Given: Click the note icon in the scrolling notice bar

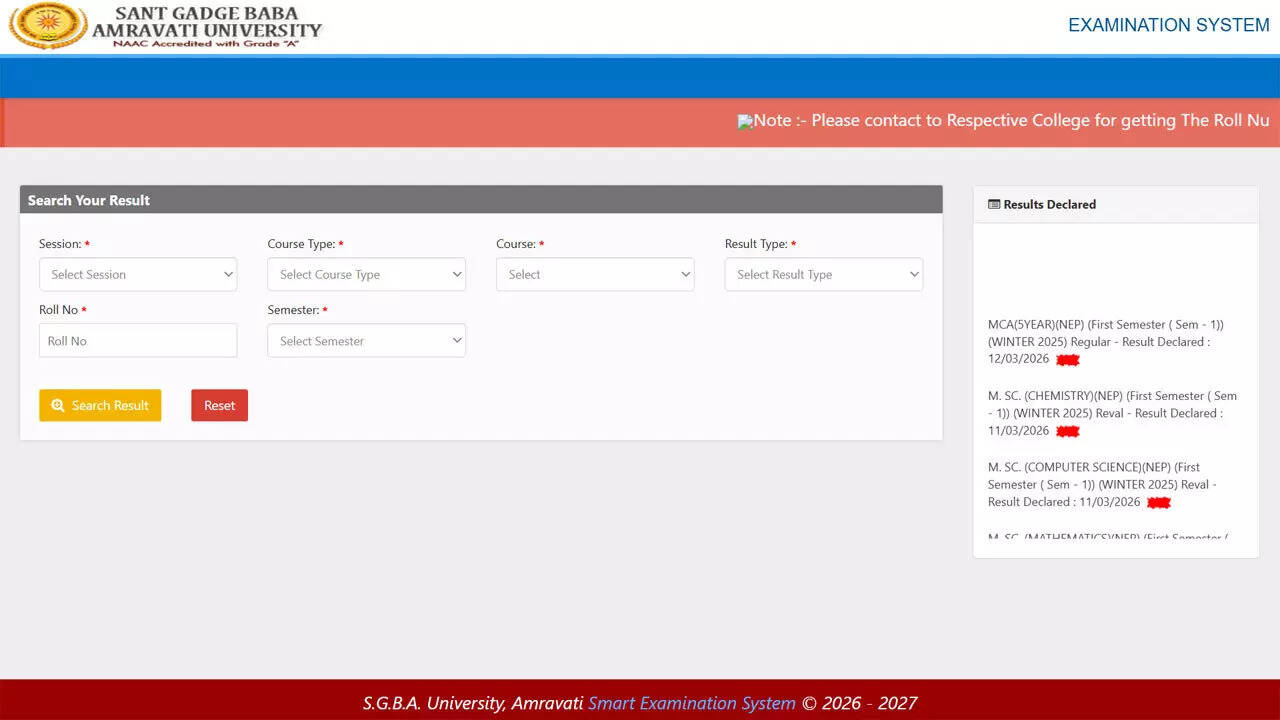Looking at the screenshot, I should point(745,121).
